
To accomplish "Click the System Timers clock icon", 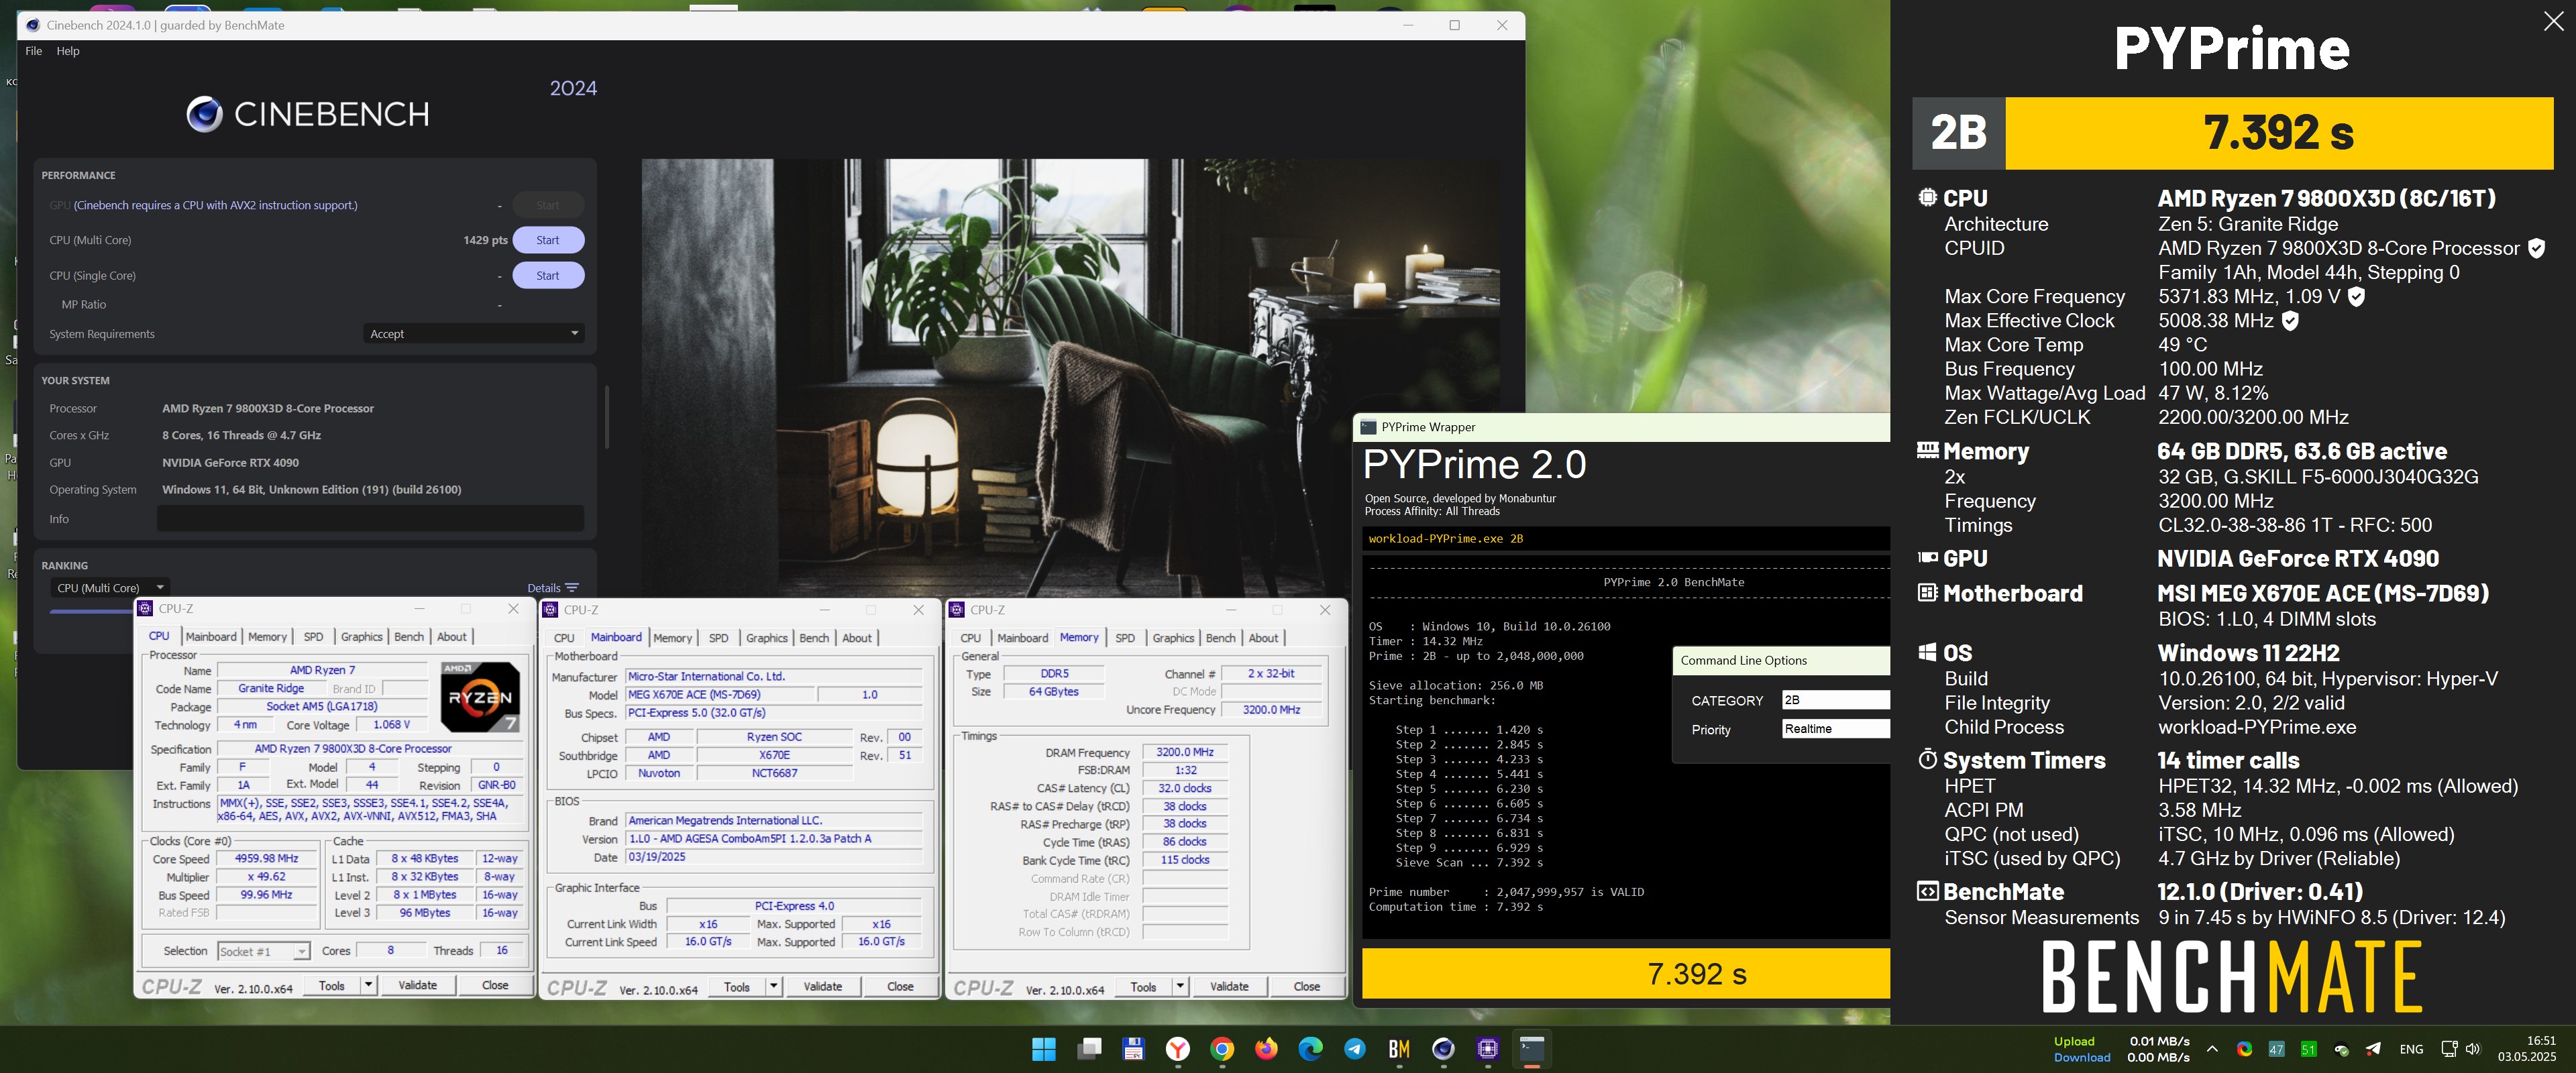I will [1927, 759].
